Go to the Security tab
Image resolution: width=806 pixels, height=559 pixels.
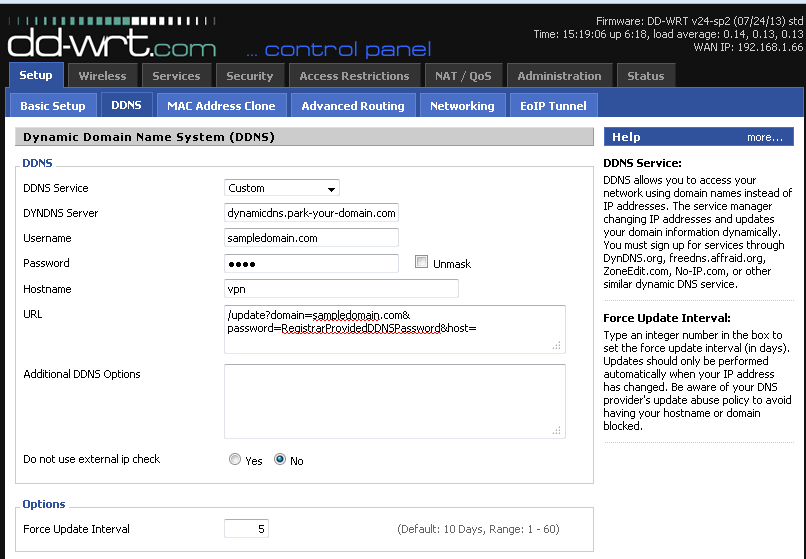[250, 76]
